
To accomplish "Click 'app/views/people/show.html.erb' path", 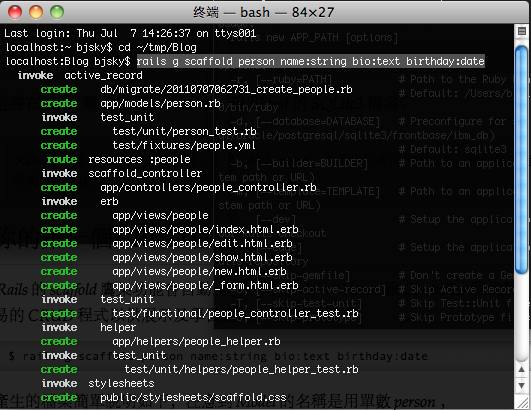I will coord(202,257).
